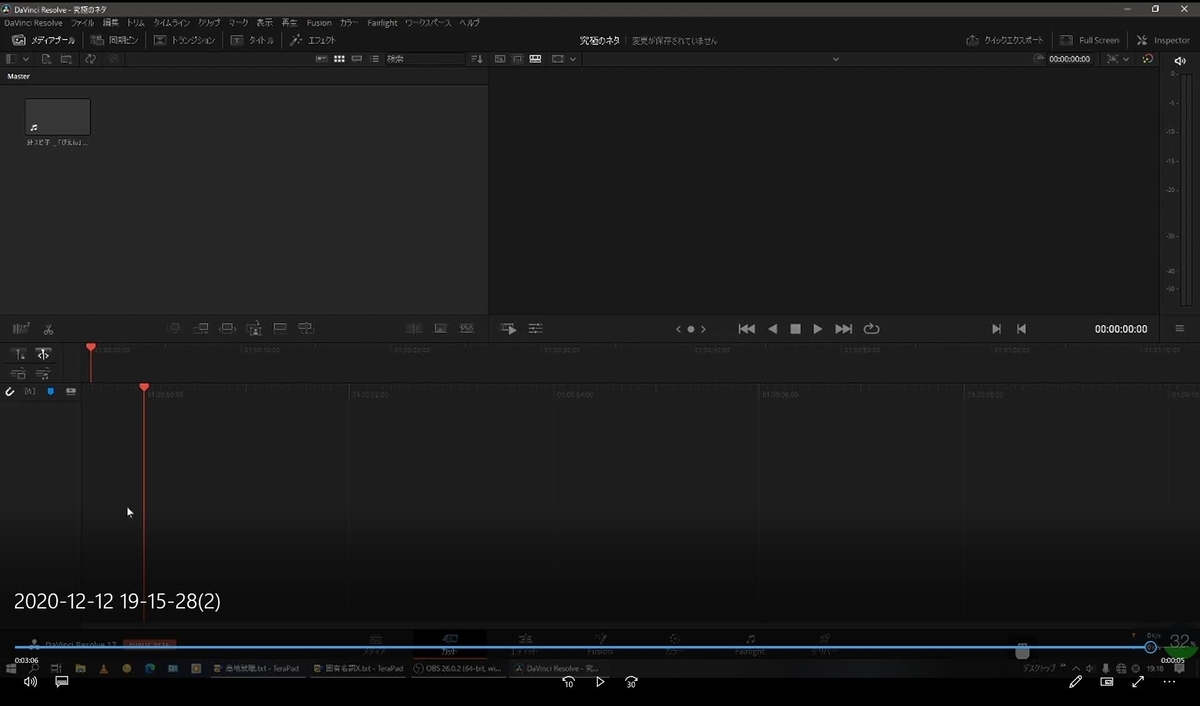Click the import media icon
The width and height of the screenshot is (1200, 706).
click(46, 59)
